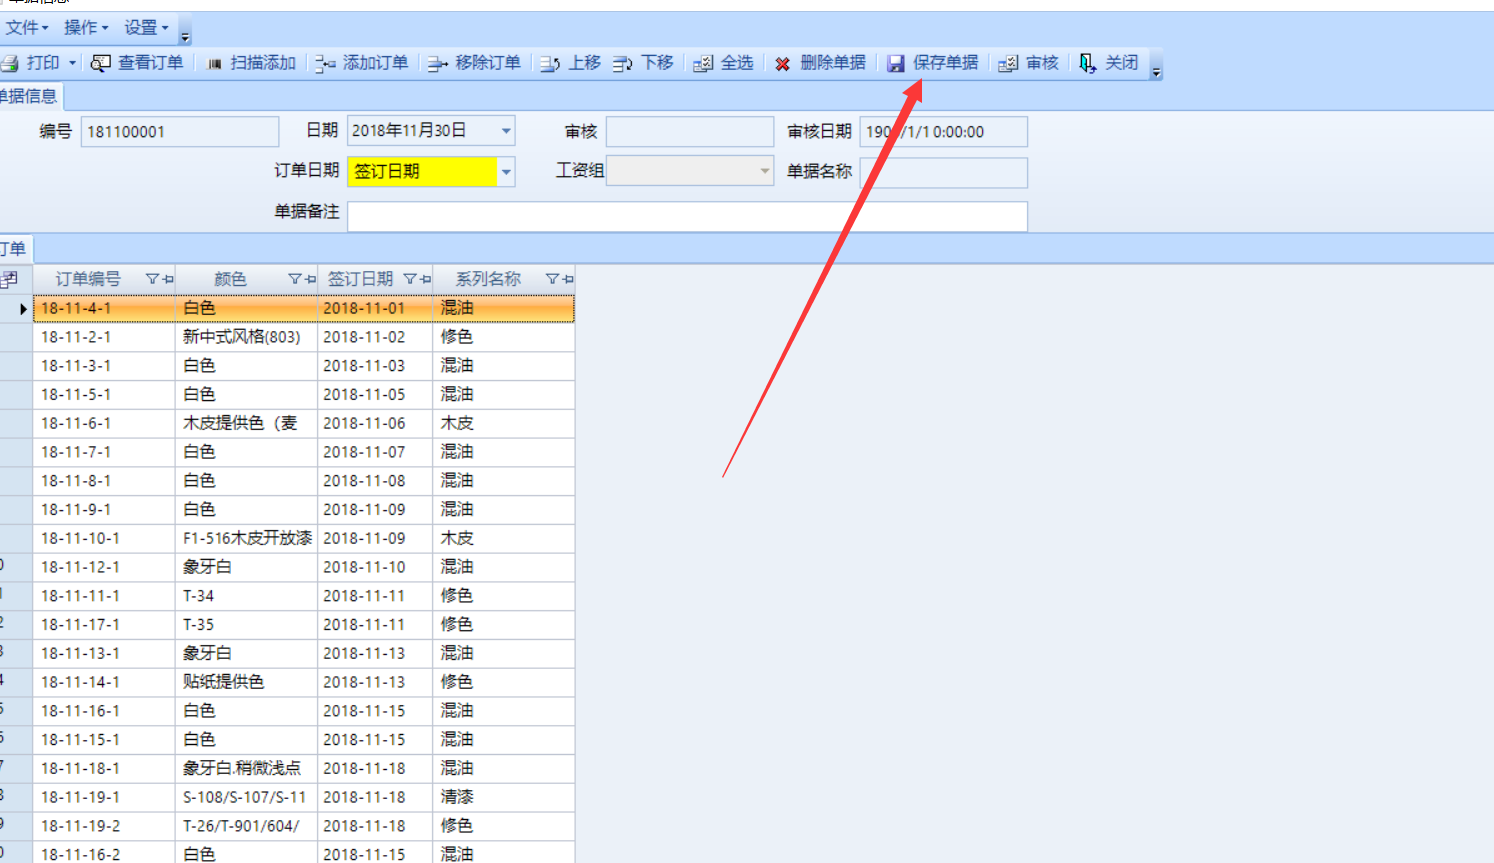Save document with 保存单据 icon
Screen dimensions: 1494x863
pyautogui.click(x=896, y=63)
